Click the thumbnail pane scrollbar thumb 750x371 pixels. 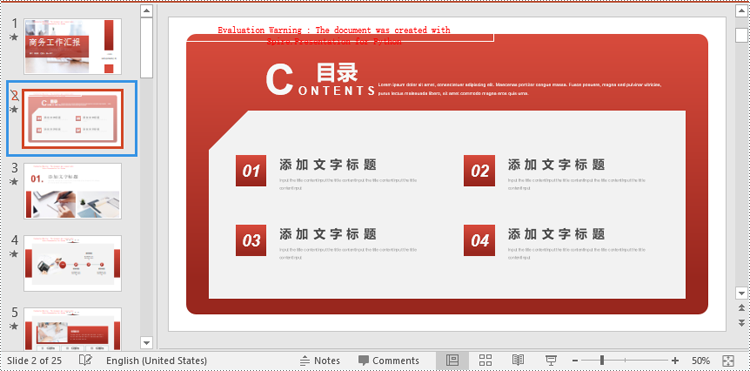tap(146, 48)
